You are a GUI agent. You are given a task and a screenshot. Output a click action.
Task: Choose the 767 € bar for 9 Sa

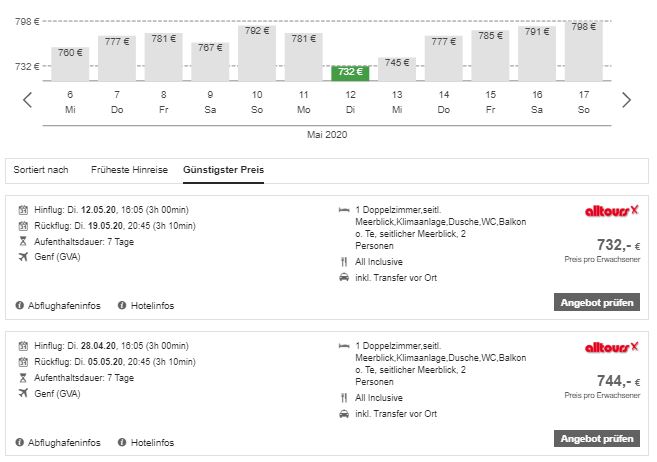[x=210, y=60]
